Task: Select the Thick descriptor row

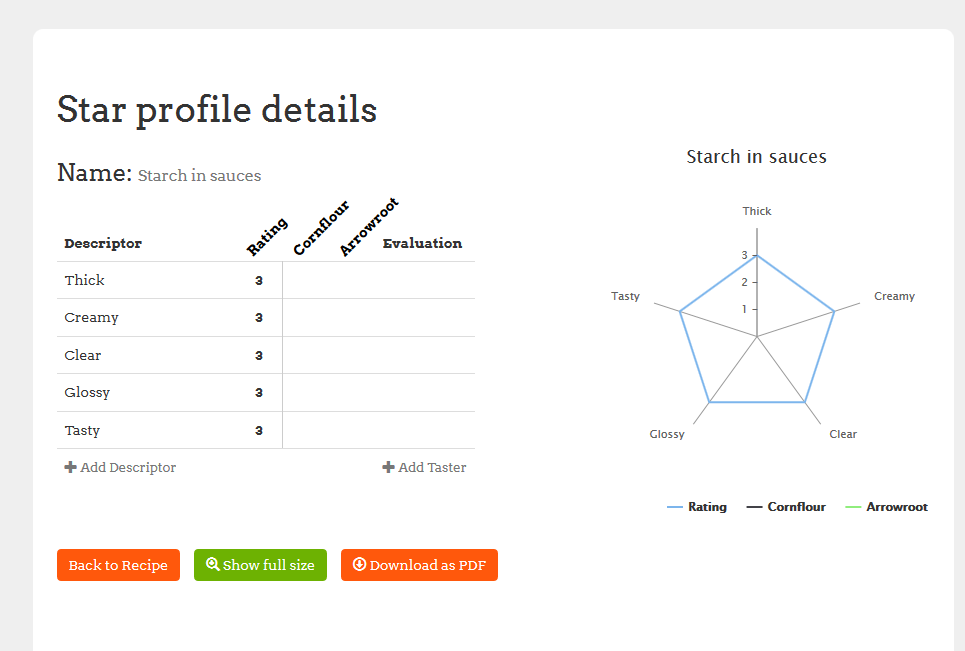Action: pyautogui.click(x=84, y=280)
